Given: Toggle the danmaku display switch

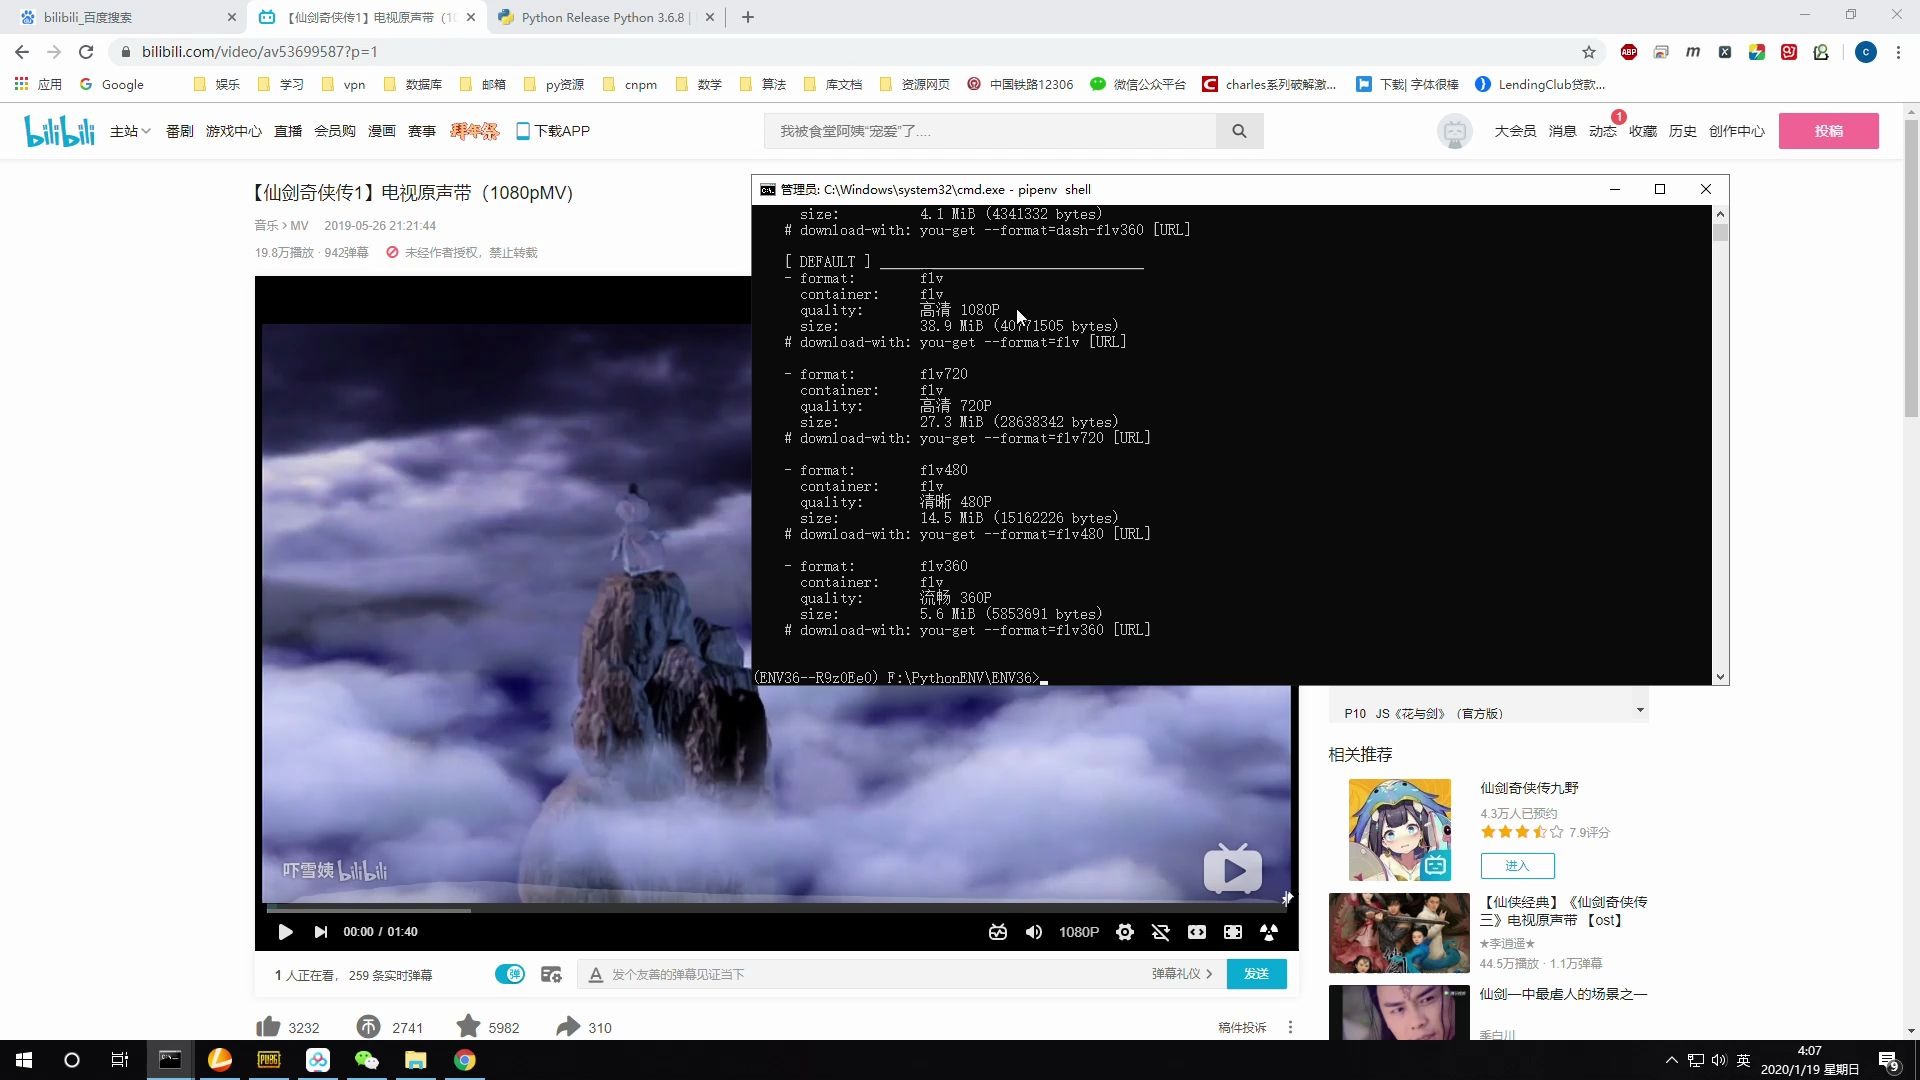Looking at the screenshot, I should (510, 974).
